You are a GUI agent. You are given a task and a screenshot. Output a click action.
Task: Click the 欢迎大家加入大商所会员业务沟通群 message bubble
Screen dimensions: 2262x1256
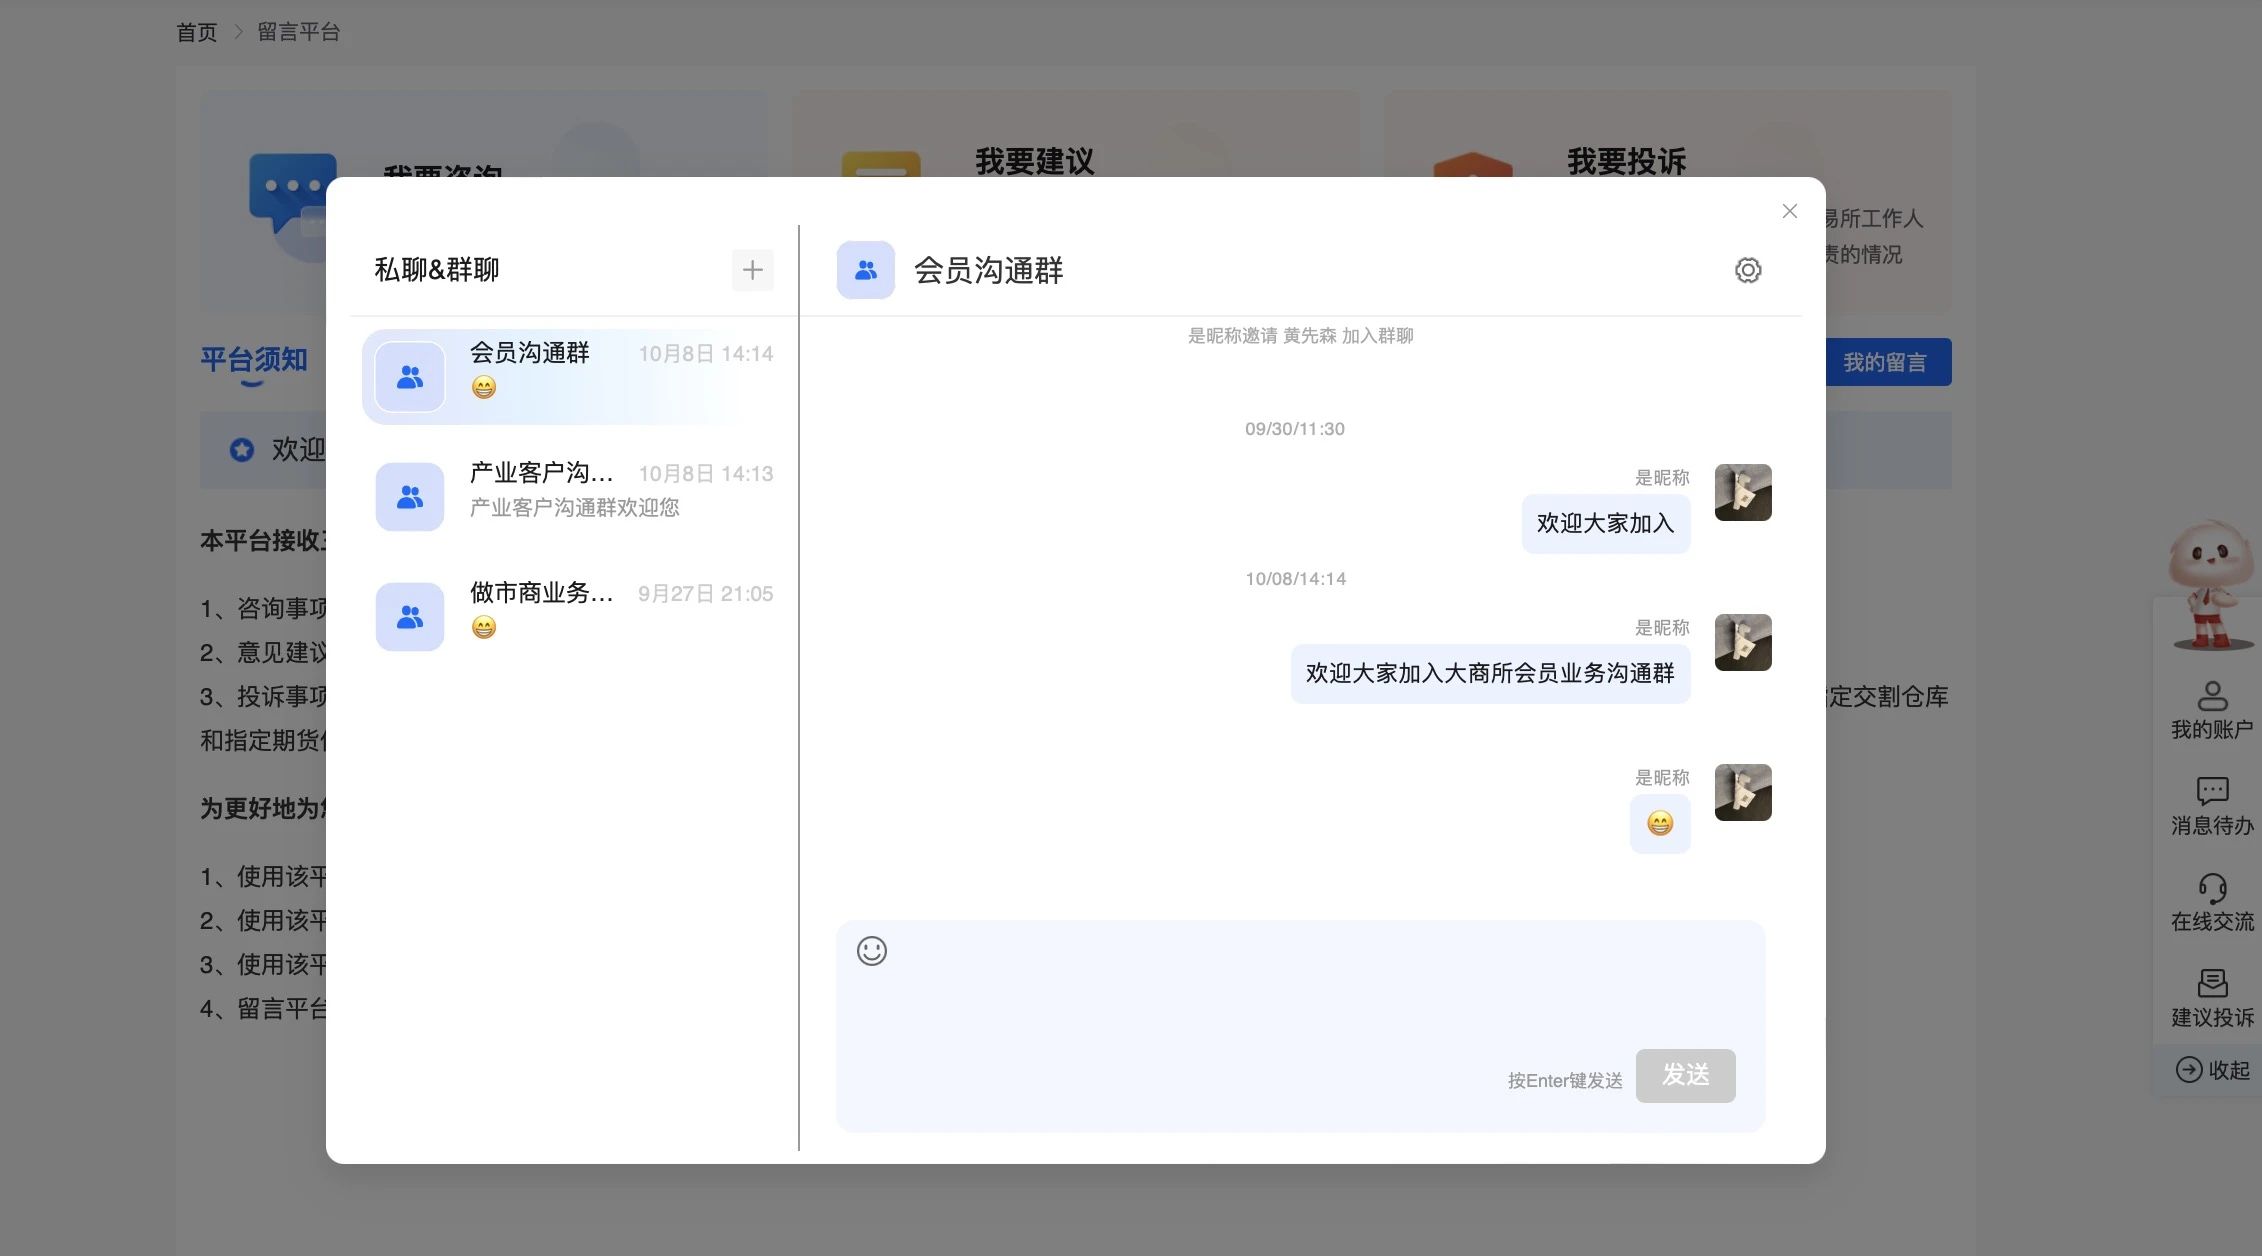coord(1489,674)
